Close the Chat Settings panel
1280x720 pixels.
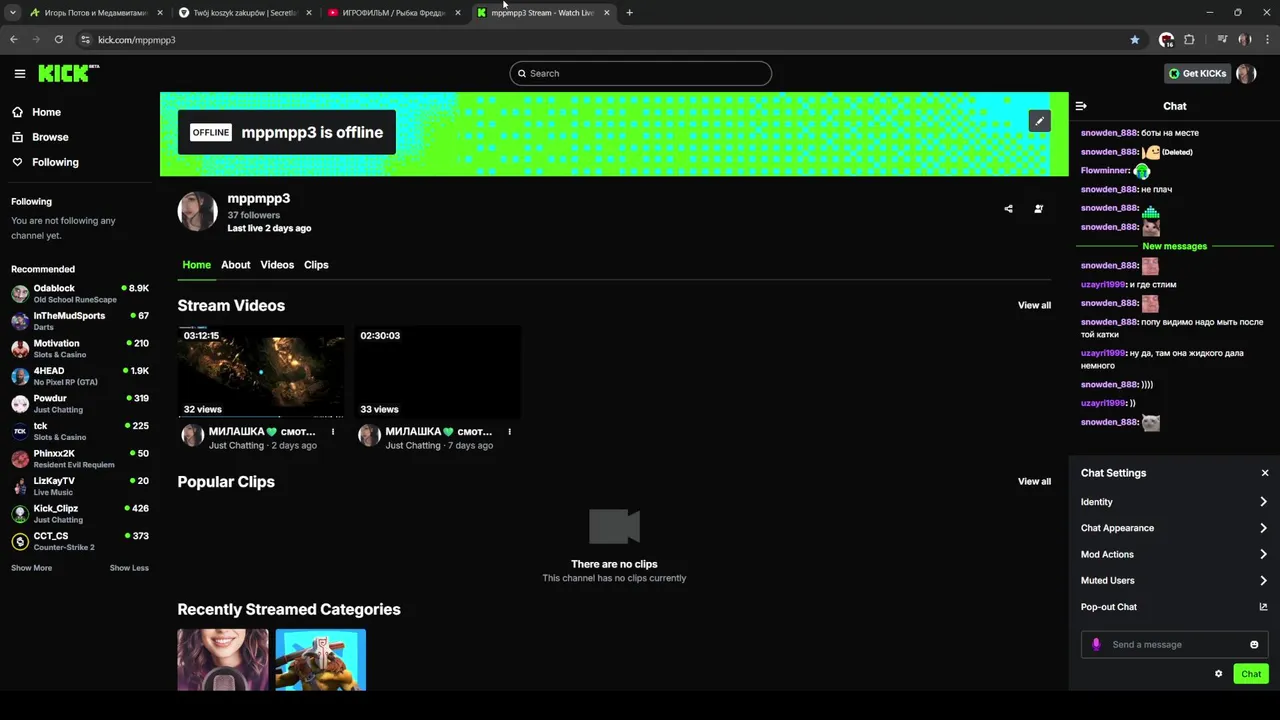tap(1264, 473)
